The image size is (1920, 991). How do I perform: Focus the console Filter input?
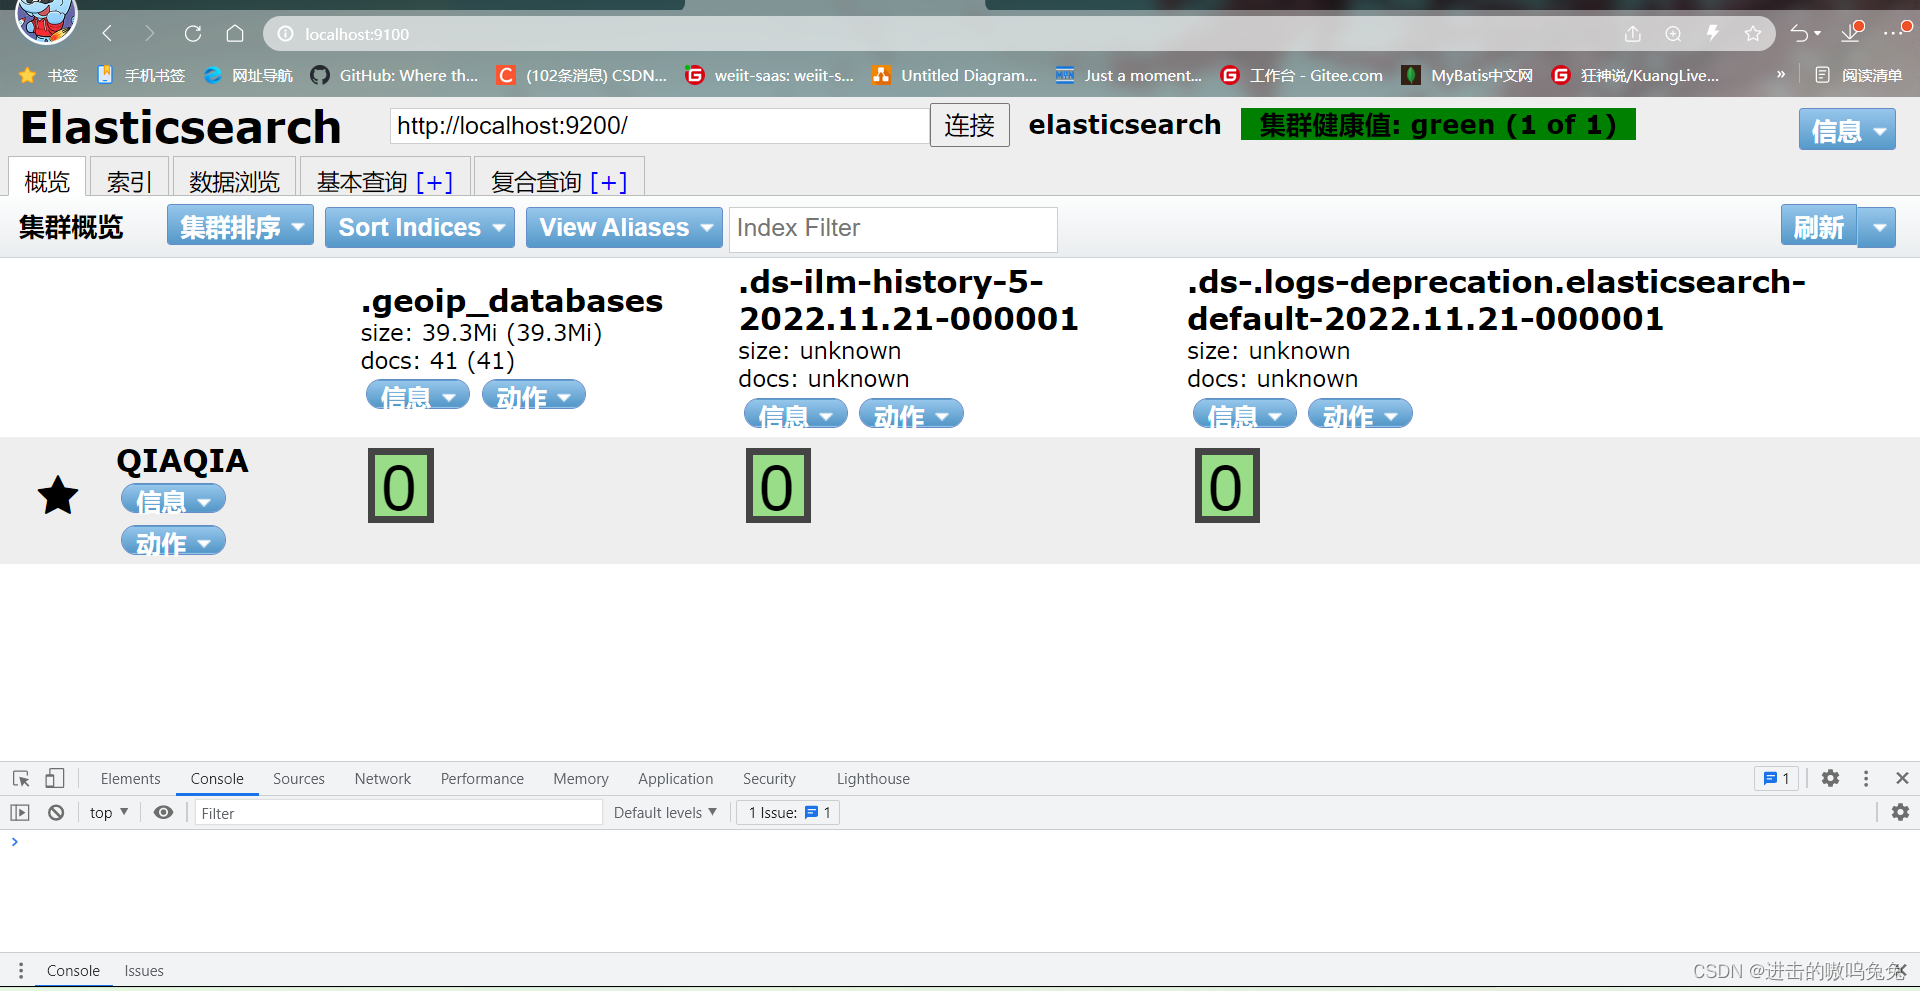[x=398, y=813]
